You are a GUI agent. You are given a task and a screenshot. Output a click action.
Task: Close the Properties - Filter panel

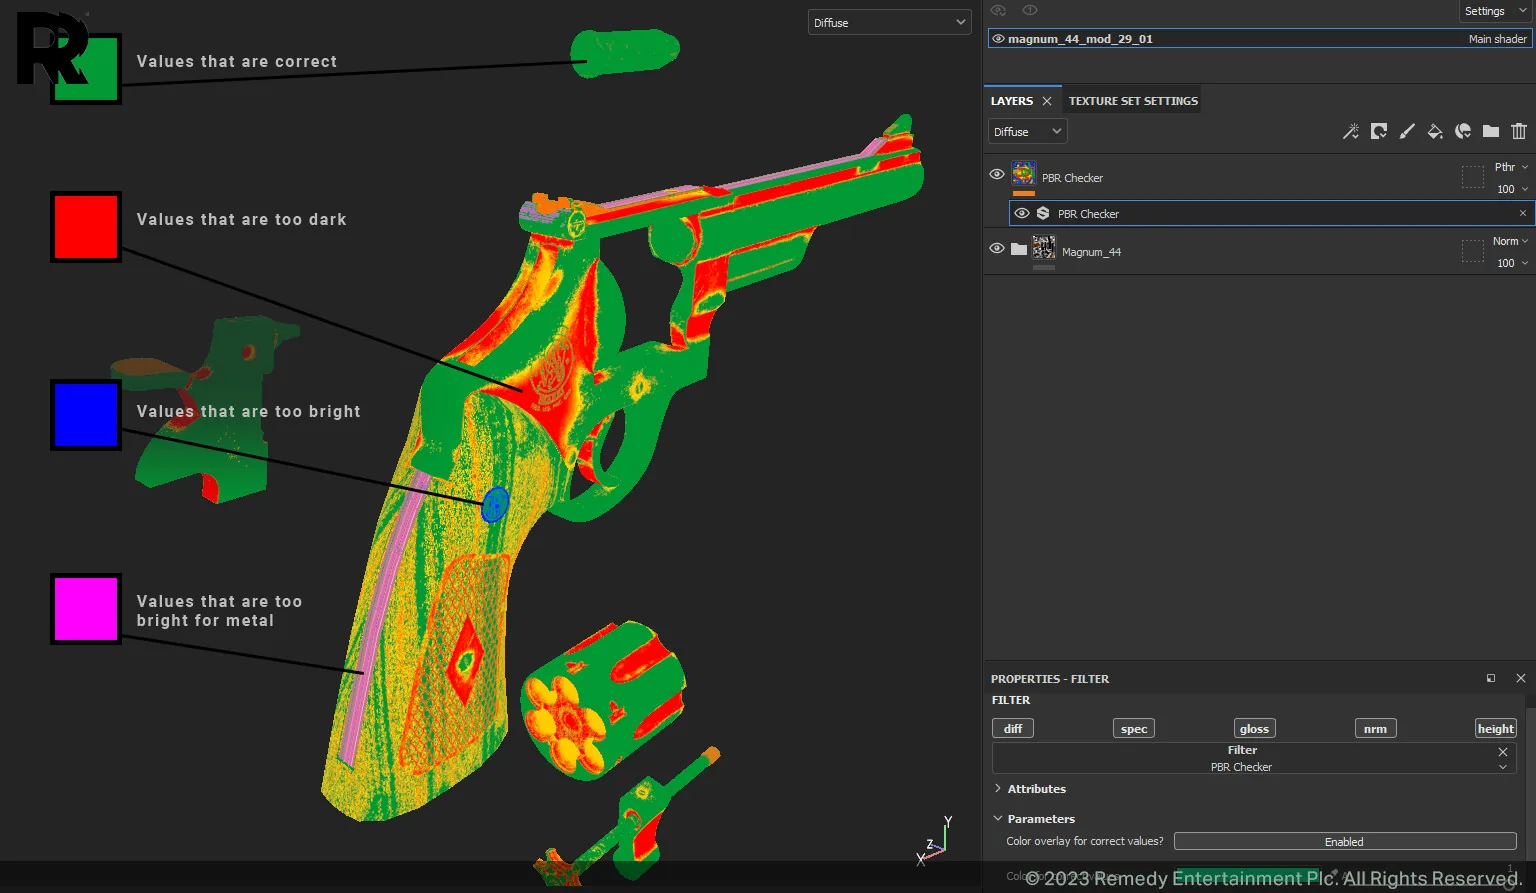tap(1521, 678)
